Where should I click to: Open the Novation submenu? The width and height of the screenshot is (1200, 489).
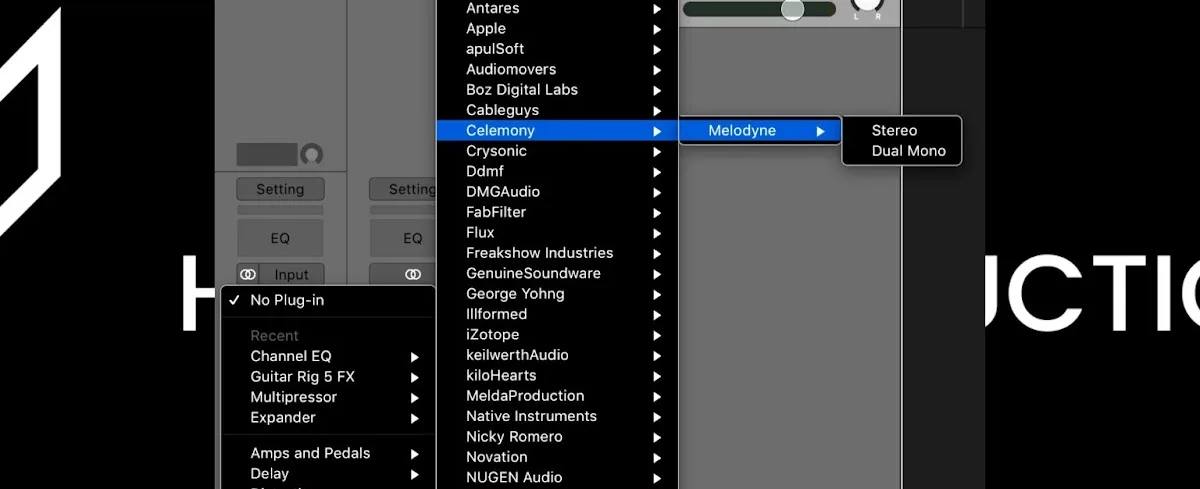point(557,457)
